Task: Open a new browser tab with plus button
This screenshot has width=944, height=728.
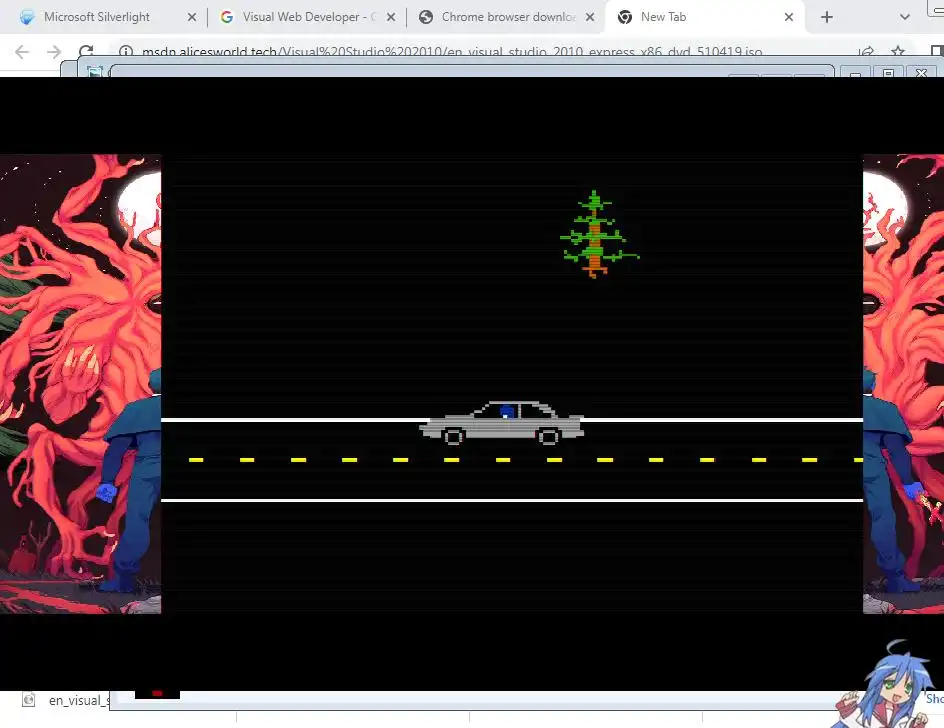Action: pos(827,17)
